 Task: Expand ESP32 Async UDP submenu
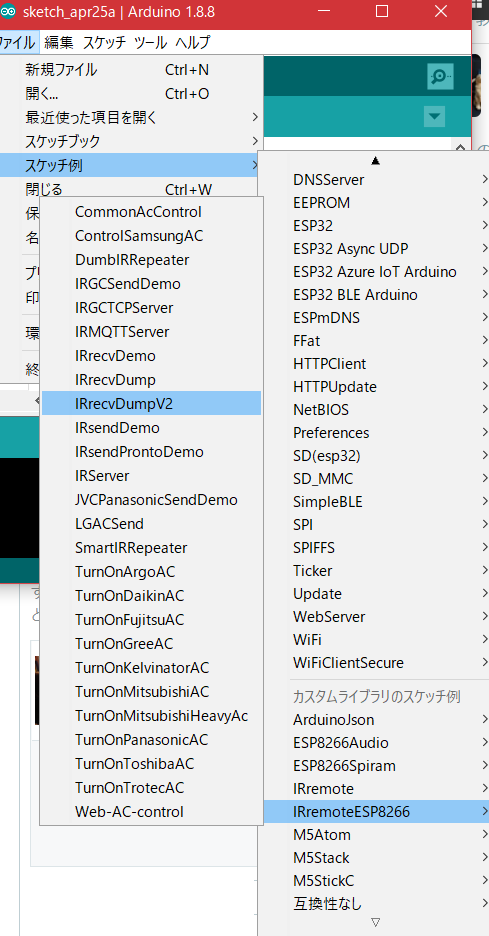click(x=376, y=248)
